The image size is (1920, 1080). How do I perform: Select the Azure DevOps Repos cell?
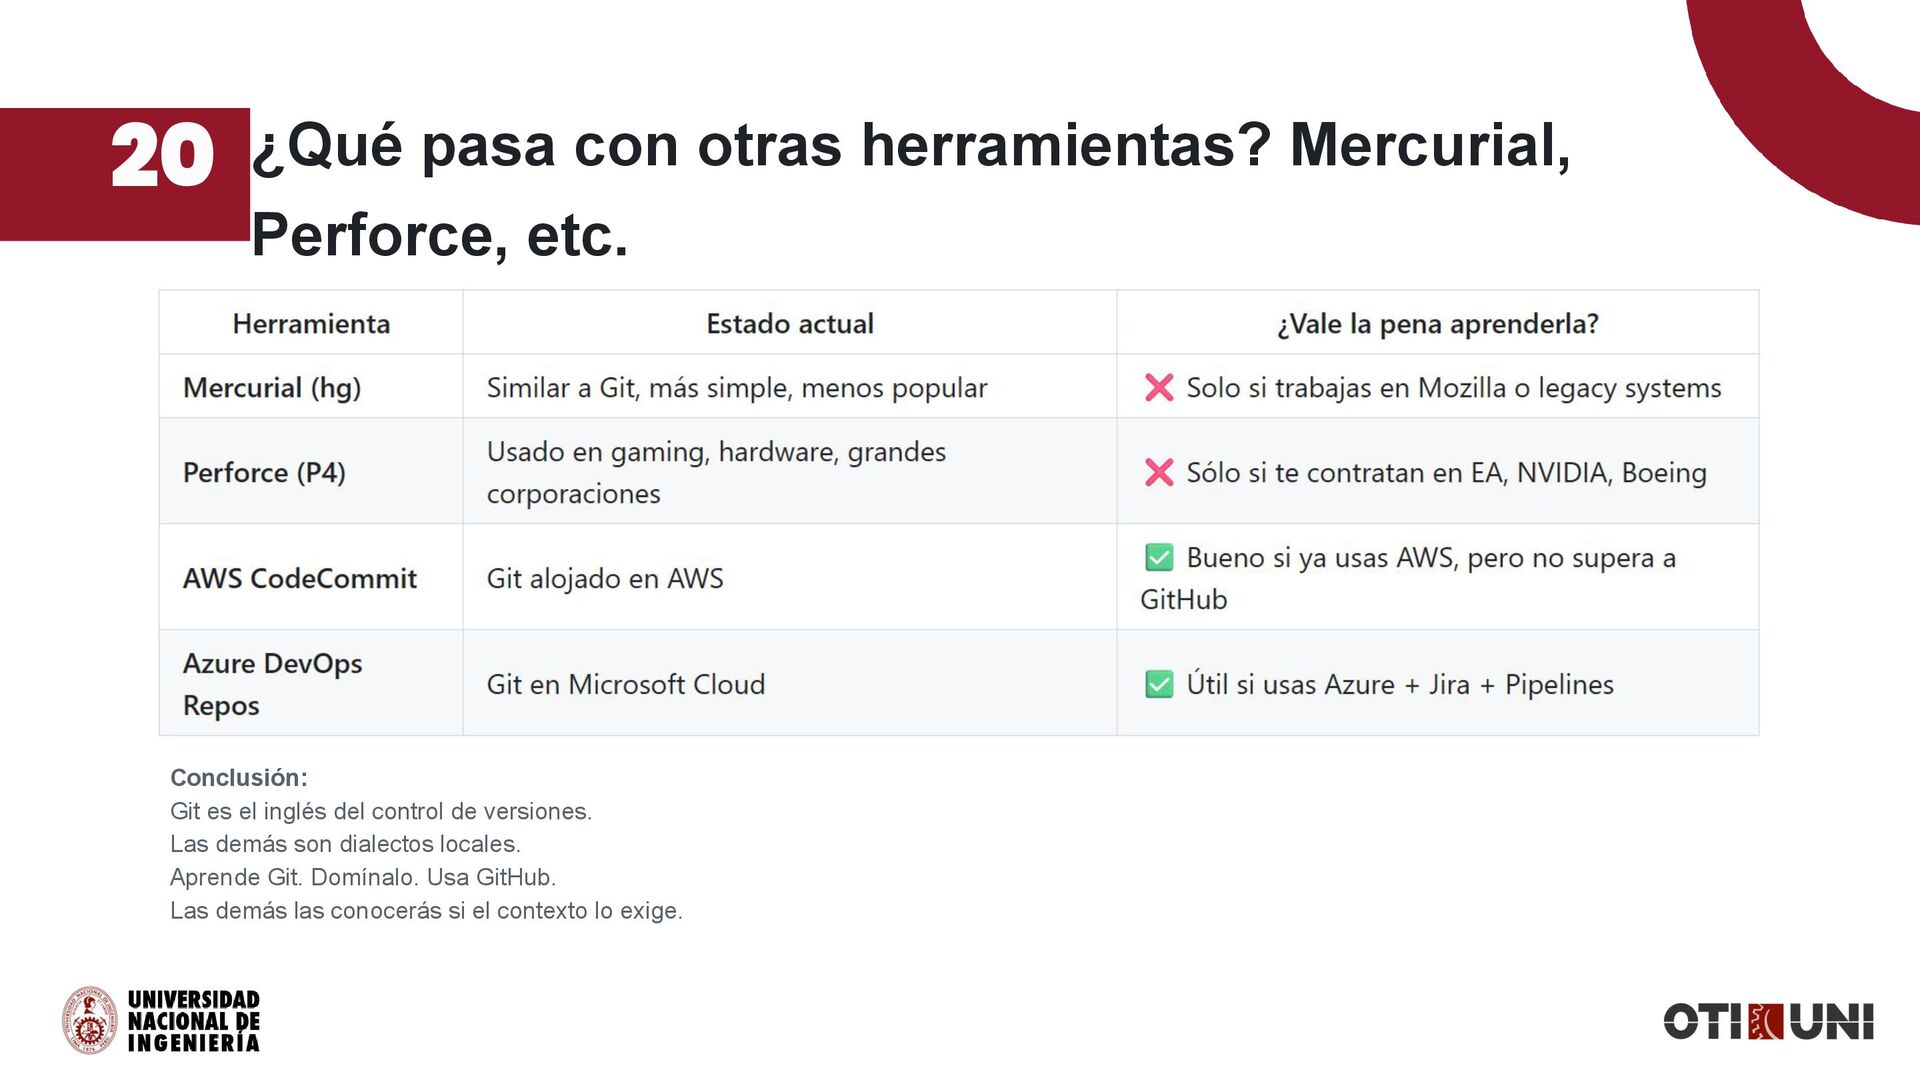272,684
